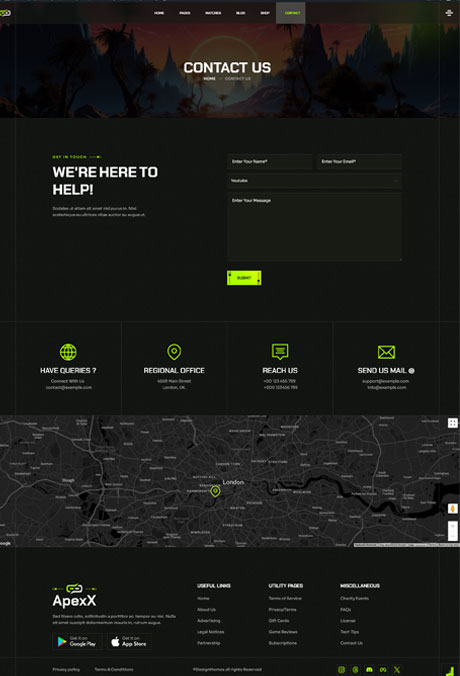The height and width of the screenshot is (676, 460).
Task: Click the location pin above Regional Office
Action: pyautogui.click(x=174, y=352)
